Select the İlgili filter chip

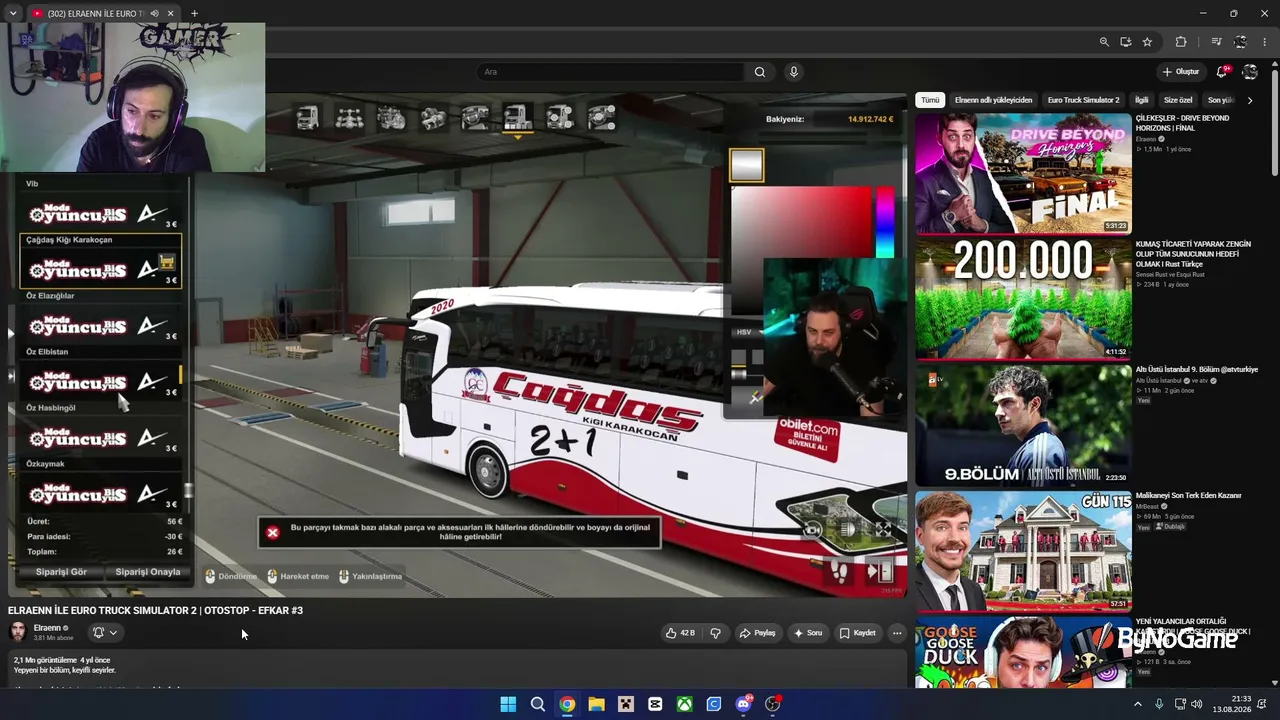1141,100
